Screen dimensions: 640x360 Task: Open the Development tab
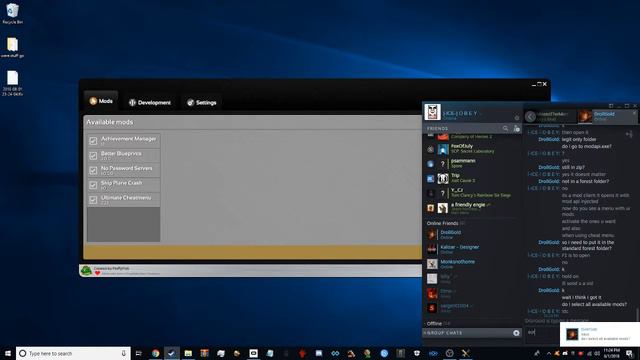pyautogui.click(x=150, y=102)
